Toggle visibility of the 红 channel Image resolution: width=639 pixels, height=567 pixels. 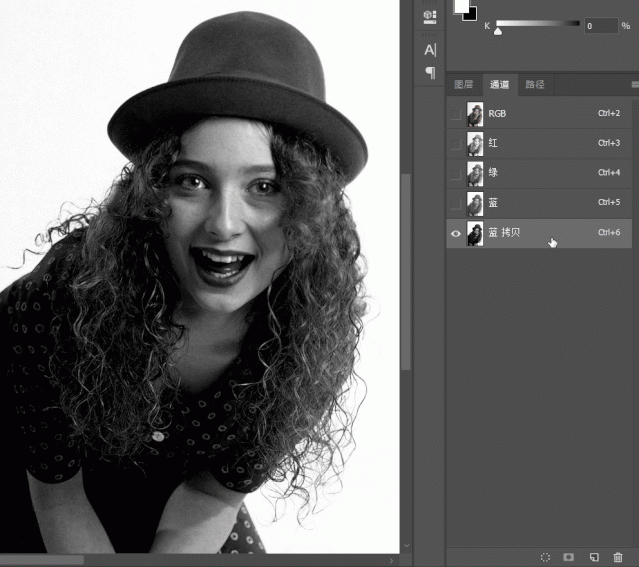(x=456, y=144)
